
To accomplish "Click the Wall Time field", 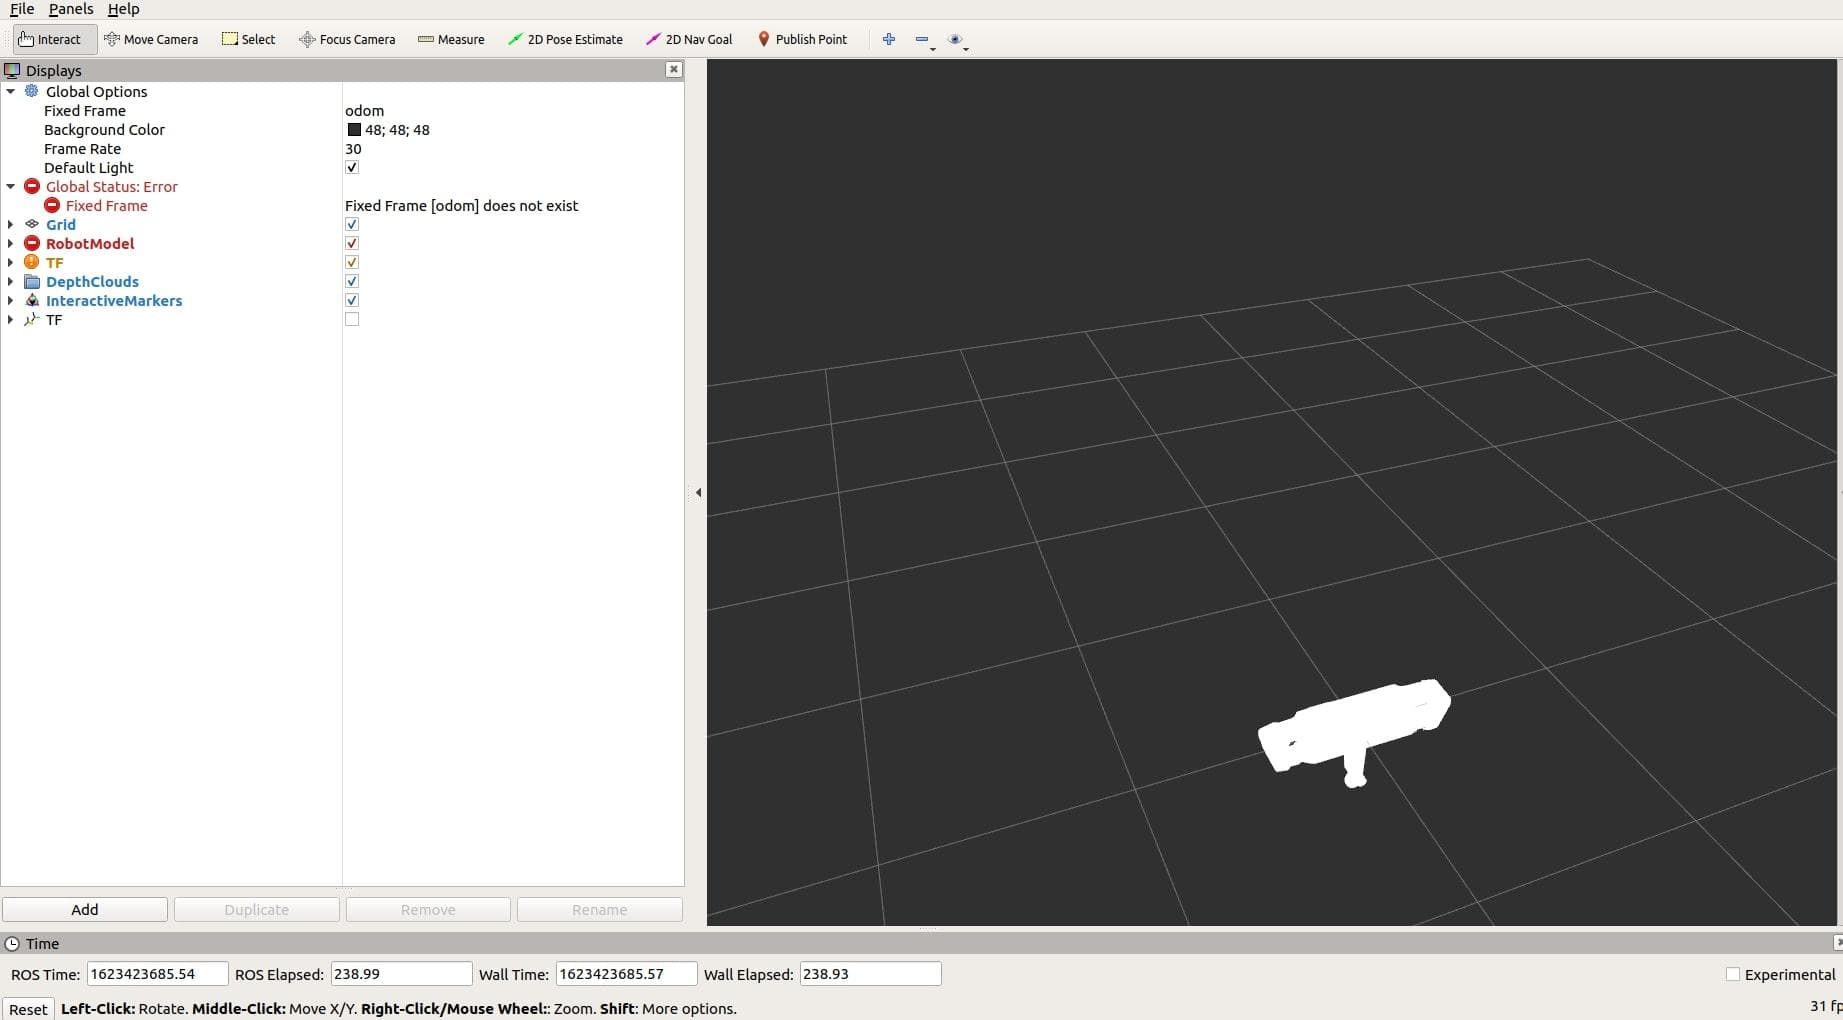I will click(x=626, y=974).
